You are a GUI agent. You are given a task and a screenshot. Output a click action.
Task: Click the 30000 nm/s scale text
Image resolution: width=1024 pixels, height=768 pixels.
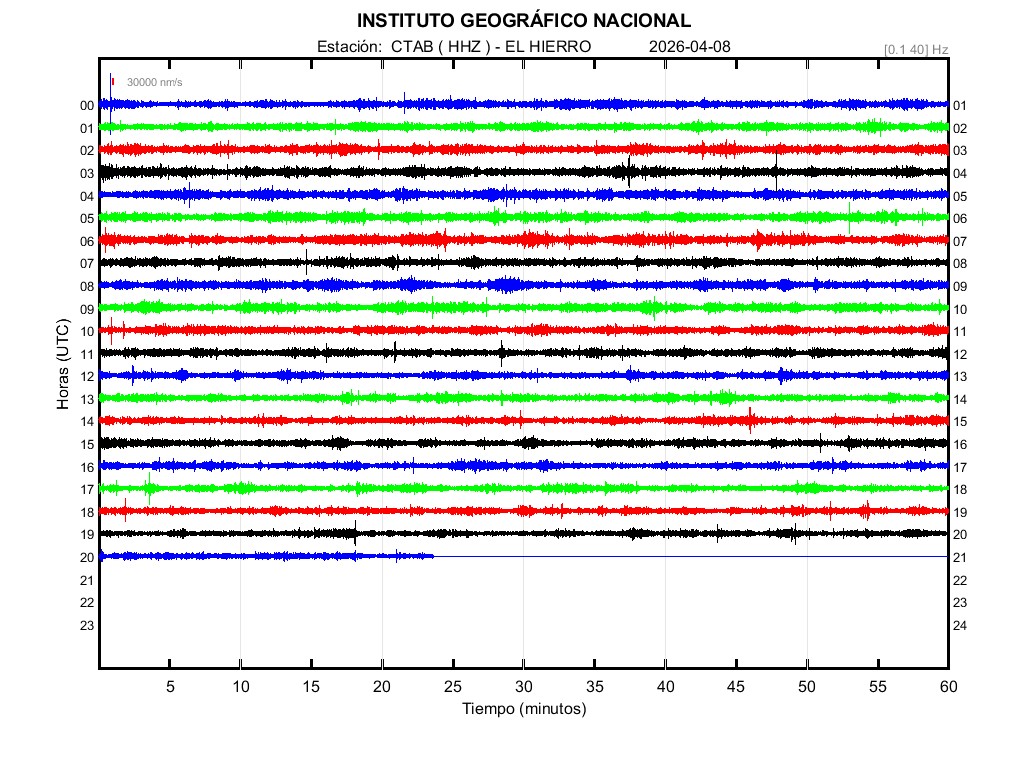tap(154, 83)
